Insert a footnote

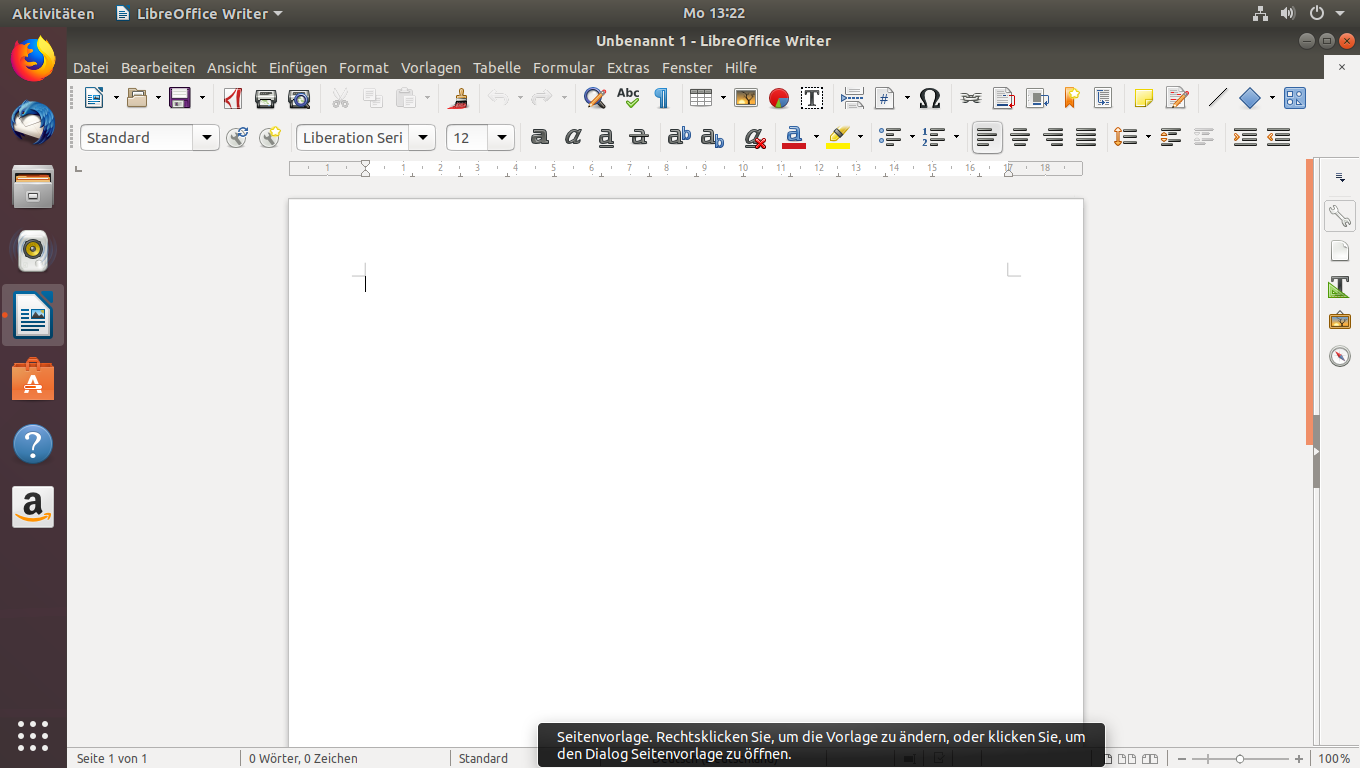point(1004,98)
